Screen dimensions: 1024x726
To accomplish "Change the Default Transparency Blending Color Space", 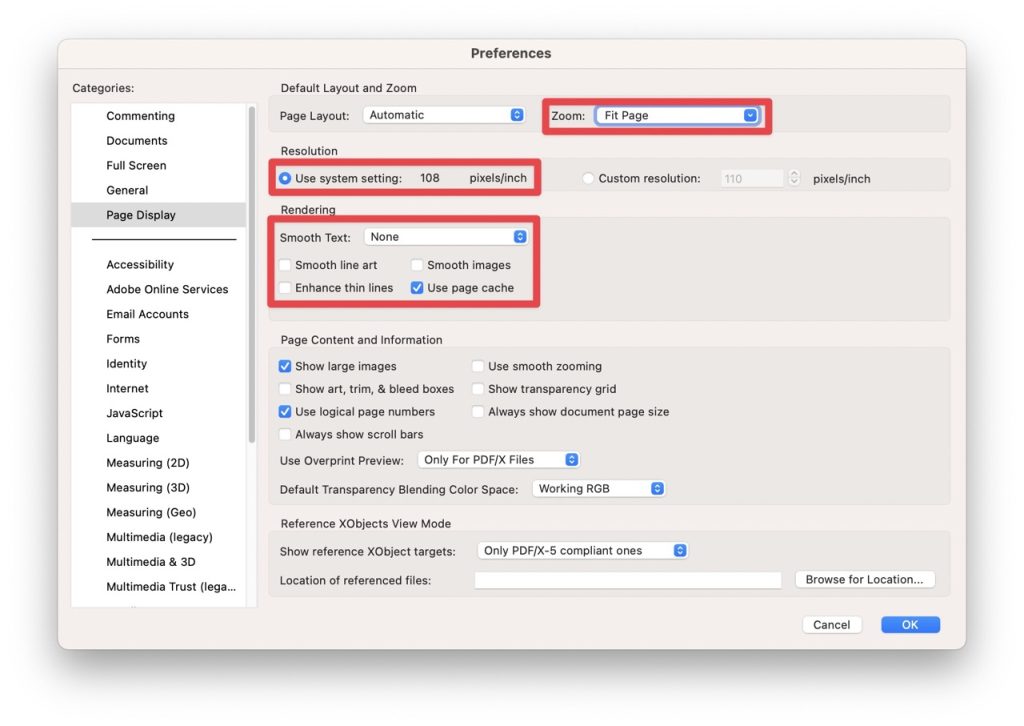I will click(598, 488).
